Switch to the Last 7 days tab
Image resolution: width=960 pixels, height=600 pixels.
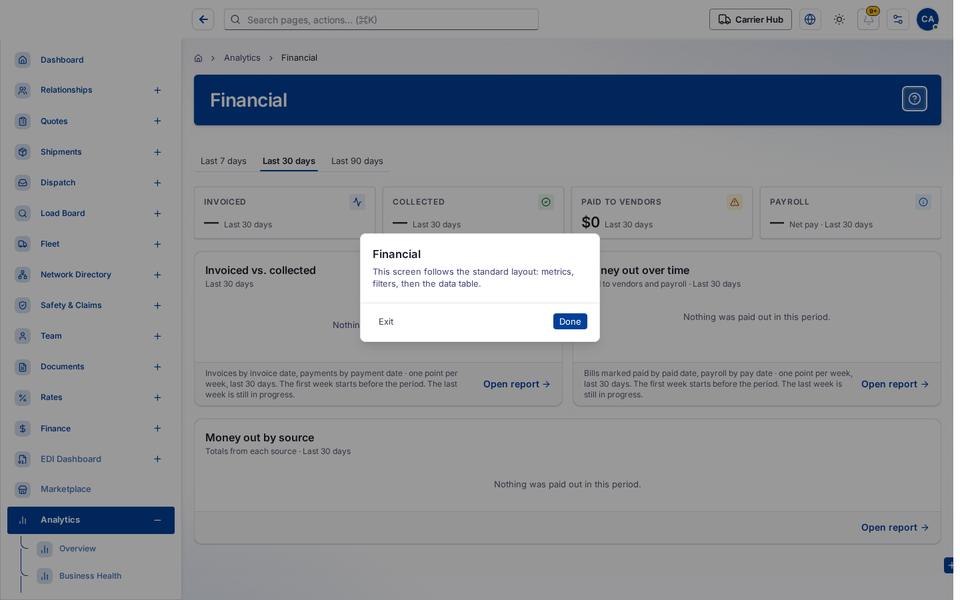point(223,161)
